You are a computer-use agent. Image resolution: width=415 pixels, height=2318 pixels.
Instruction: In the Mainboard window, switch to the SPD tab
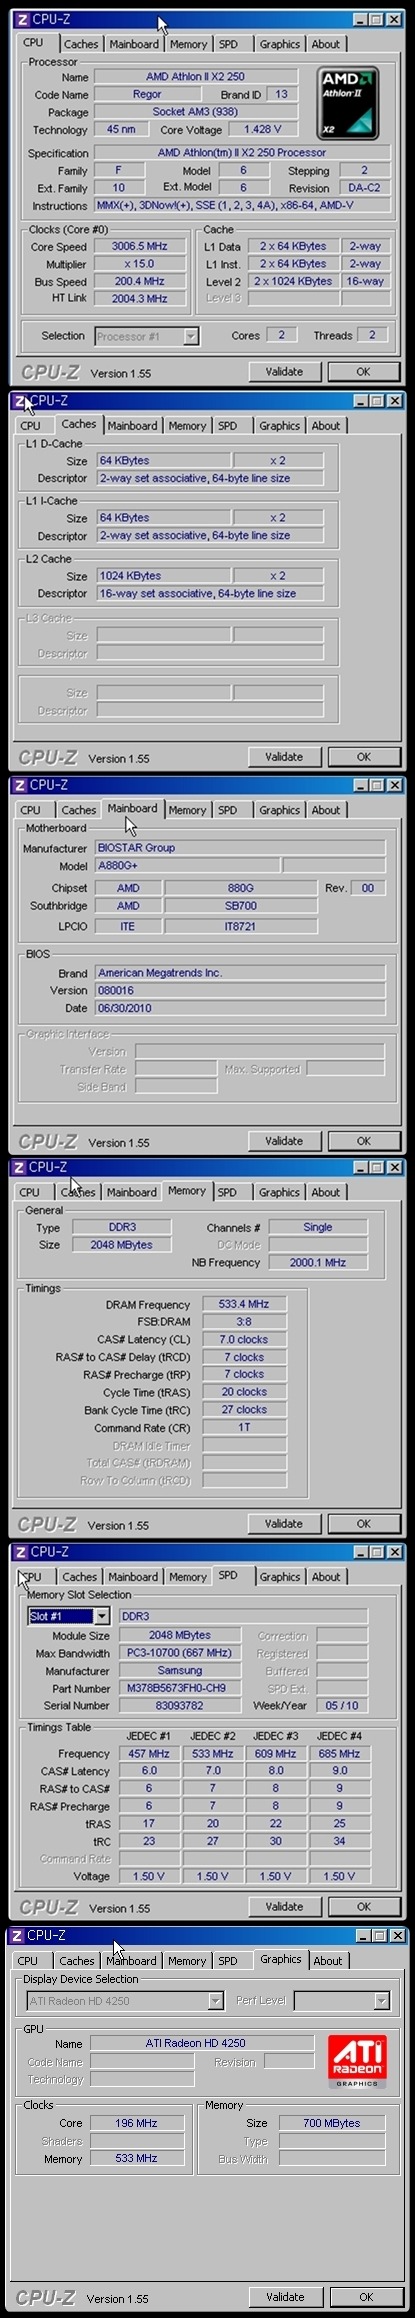[x=228, y=810]
